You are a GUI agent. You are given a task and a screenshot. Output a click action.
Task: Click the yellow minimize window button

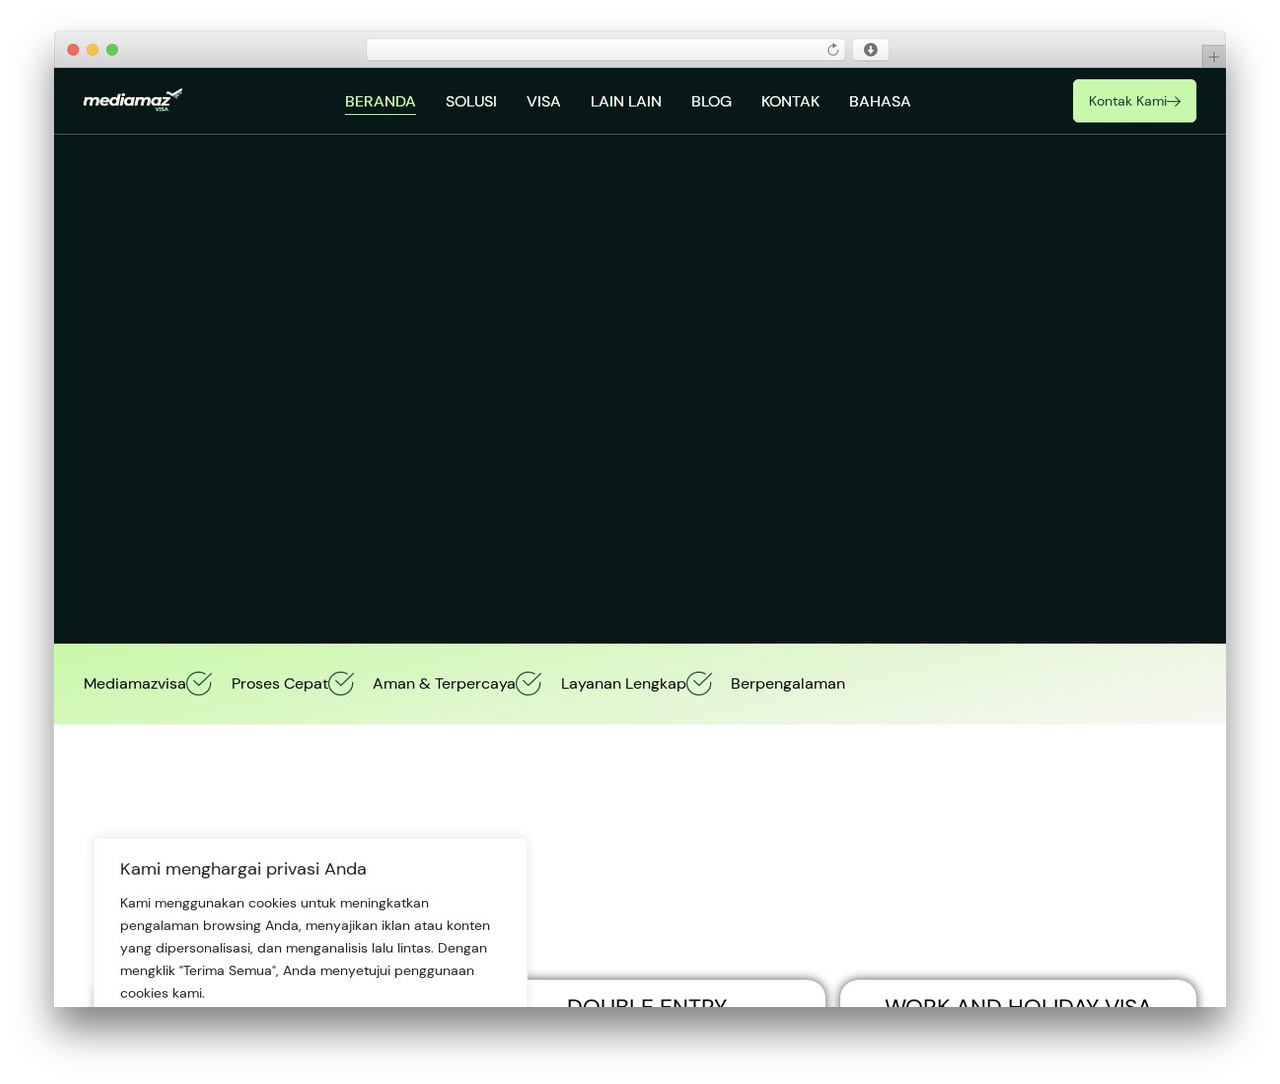93,50
